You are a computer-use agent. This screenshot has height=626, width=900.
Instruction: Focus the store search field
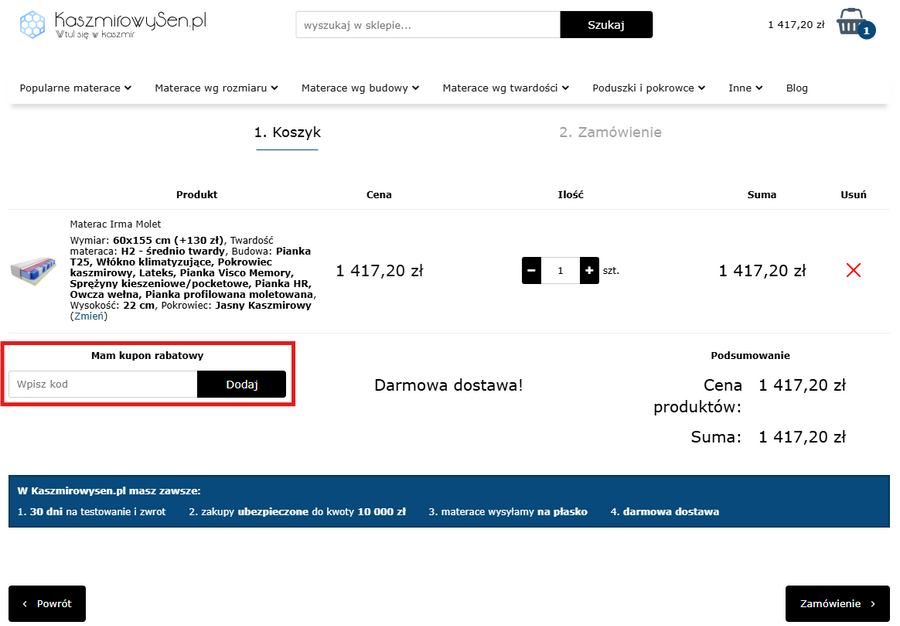(x=427, y=25)
